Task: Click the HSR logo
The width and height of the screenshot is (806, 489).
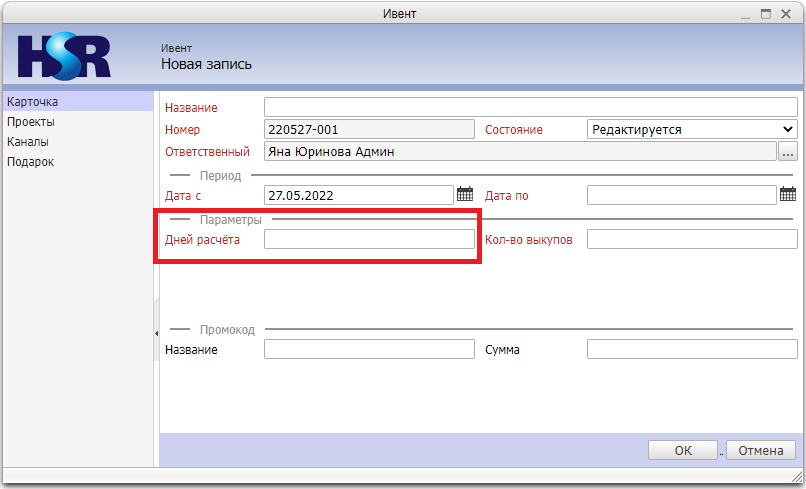Action: tap(64, 56)
